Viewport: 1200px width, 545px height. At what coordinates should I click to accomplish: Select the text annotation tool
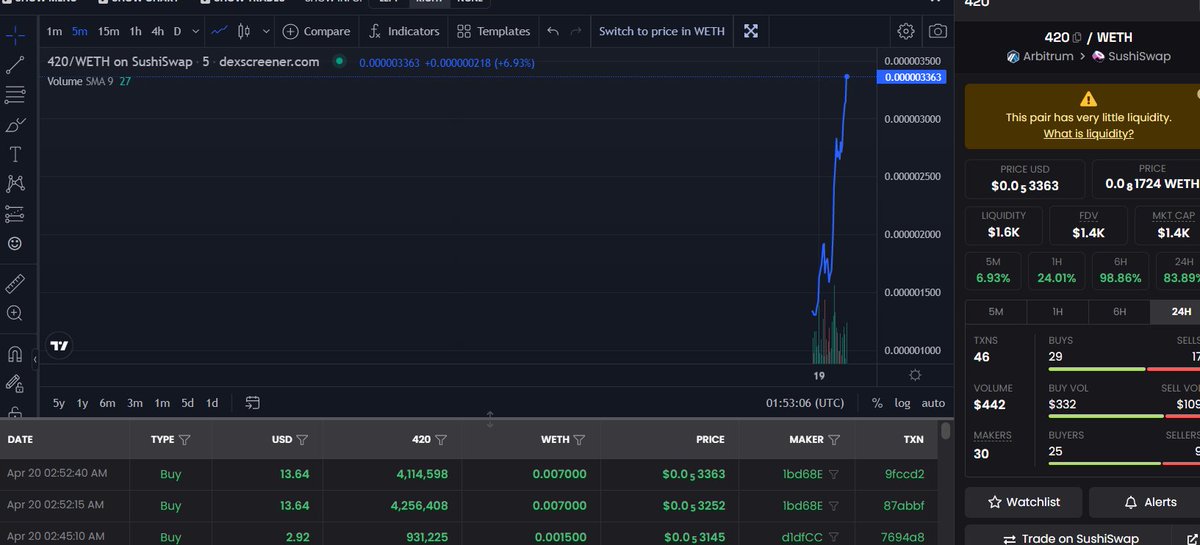(15, 154)
